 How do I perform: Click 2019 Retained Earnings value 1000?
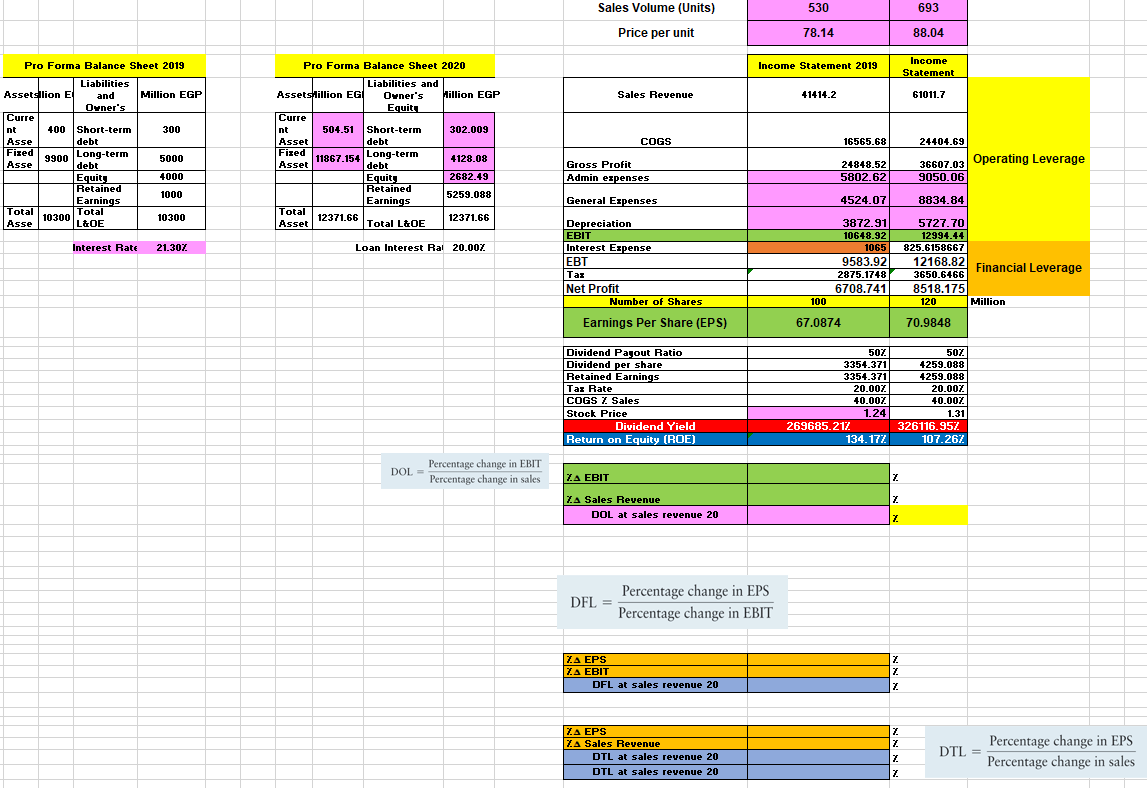click(x=171, y=195)
